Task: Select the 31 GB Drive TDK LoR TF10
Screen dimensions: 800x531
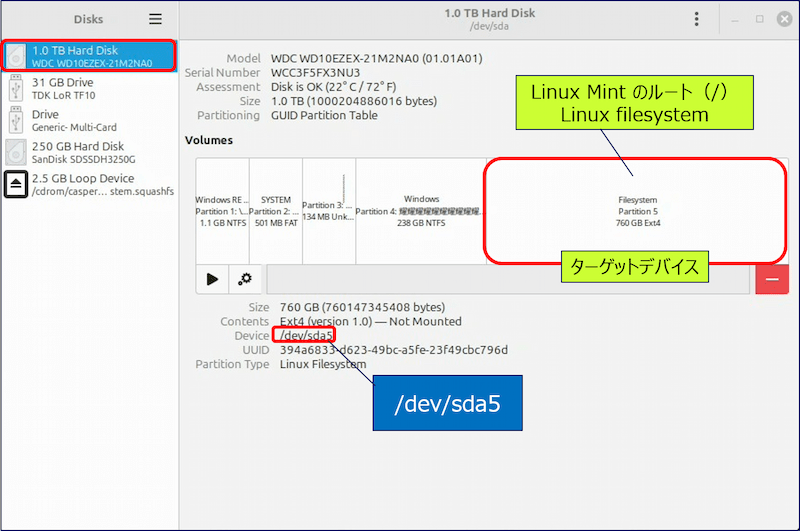Action: (x=89, y=88)
